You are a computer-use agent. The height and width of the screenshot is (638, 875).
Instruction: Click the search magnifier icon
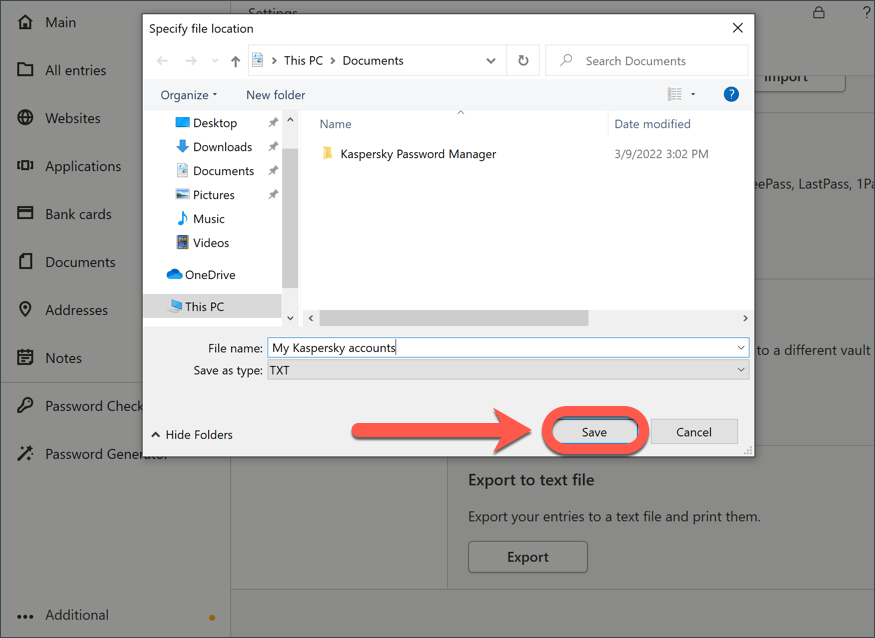(566, 60)
